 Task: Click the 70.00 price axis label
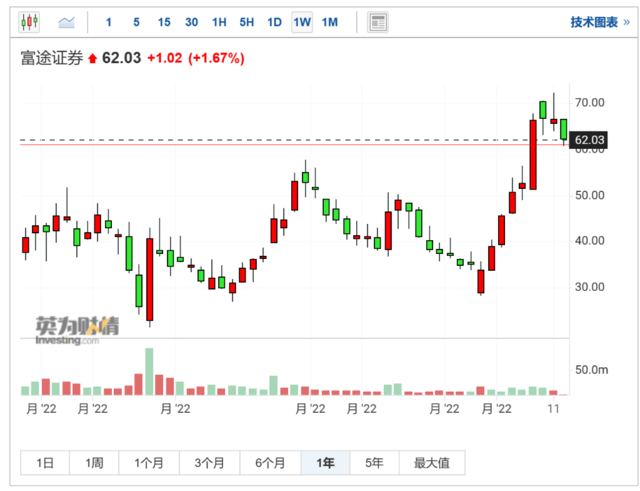click(589, 102)
